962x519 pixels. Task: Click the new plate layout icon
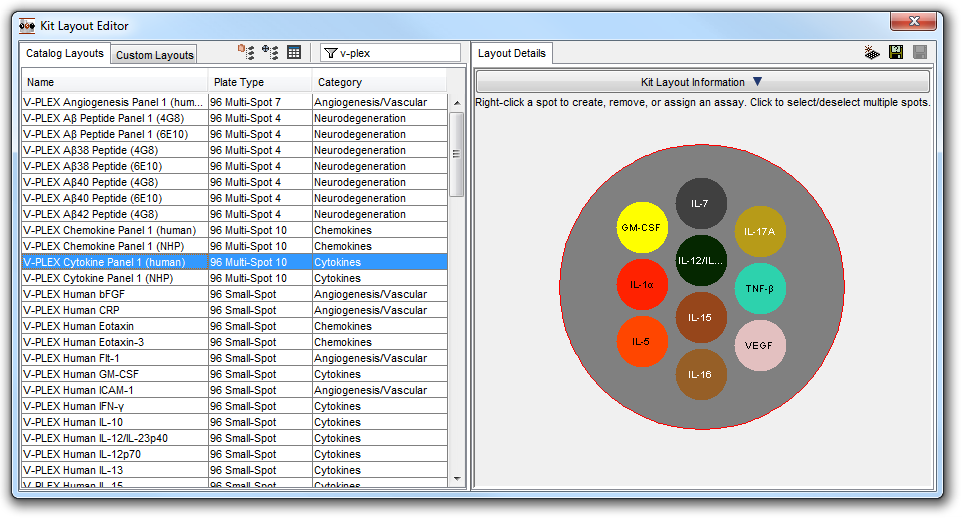[871, 53]
